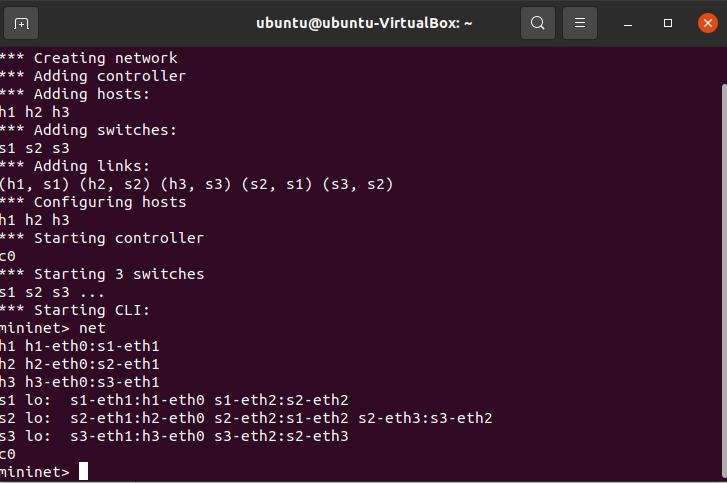Close the terminal with the red X
Image resolution: width=727 pixels, height=483 pixels.
click(x=708, y=23)
